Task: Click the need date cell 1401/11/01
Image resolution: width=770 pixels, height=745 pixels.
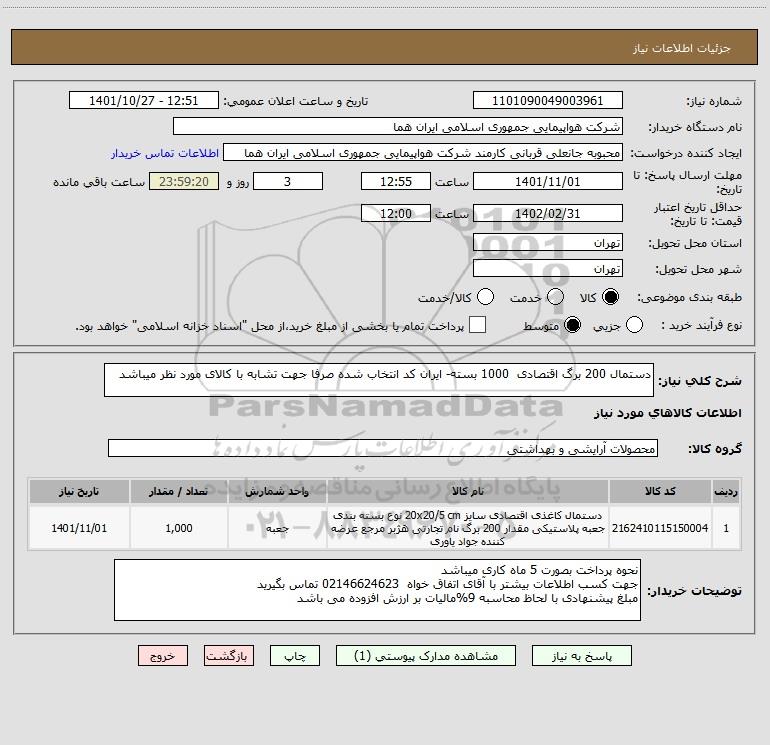Action: tap(79, 528)
